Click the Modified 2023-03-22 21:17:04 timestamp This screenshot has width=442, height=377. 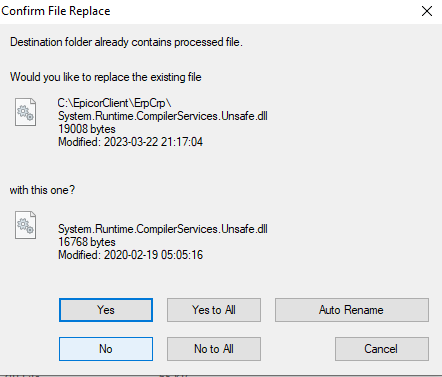pyautogui.click(x=130, y=142)
